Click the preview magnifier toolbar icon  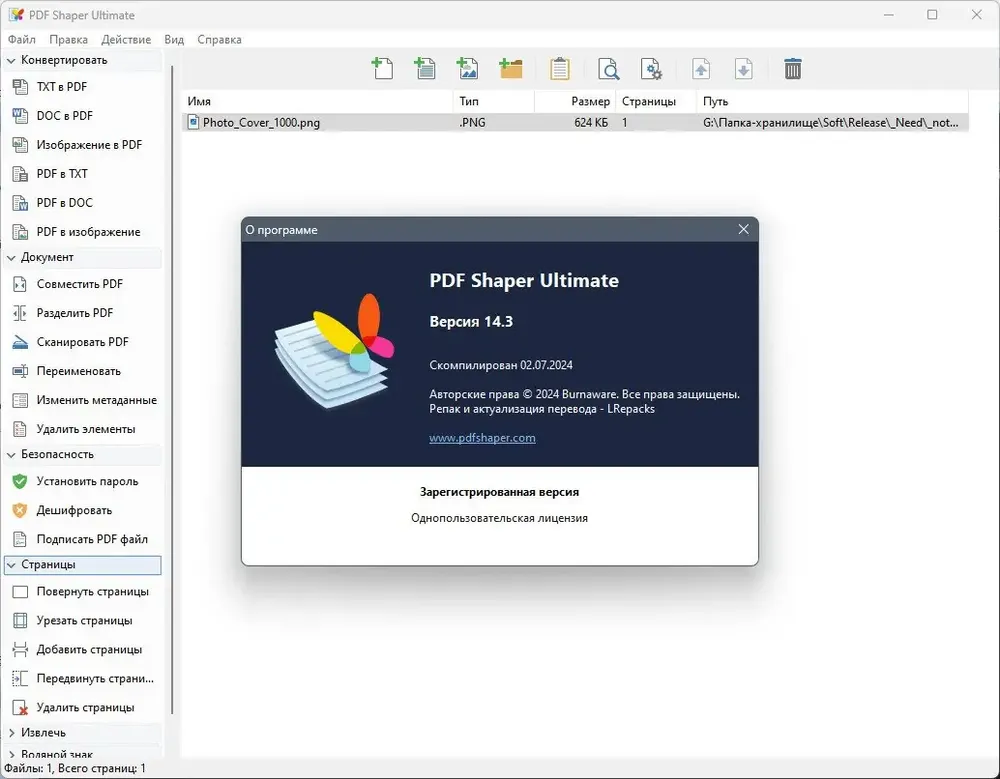pos(608,68)
